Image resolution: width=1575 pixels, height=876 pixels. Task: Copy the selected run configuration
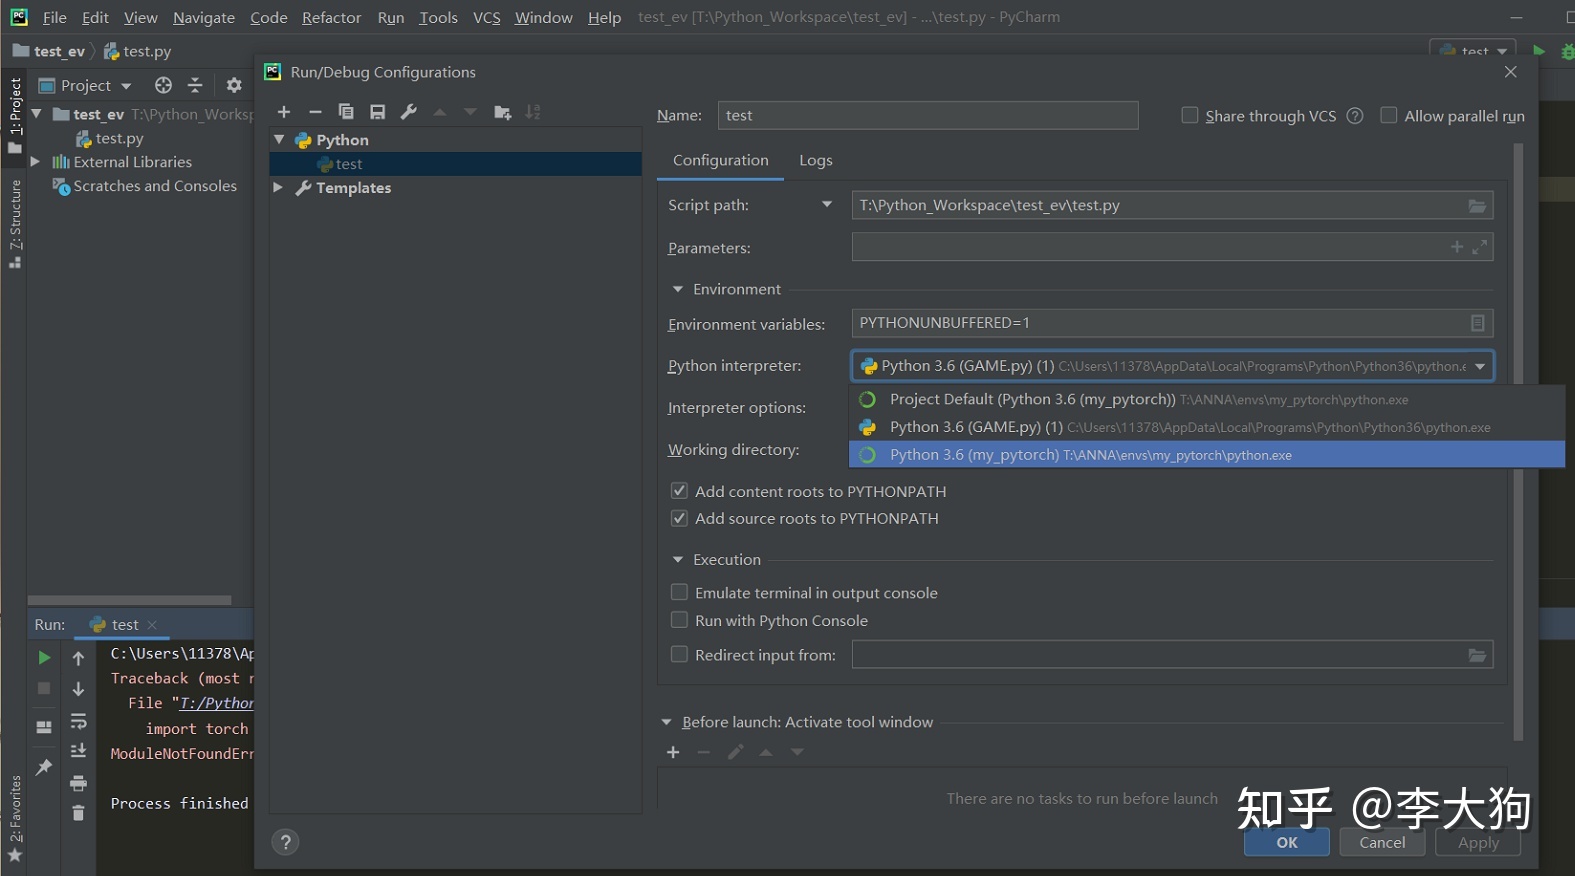346,112
